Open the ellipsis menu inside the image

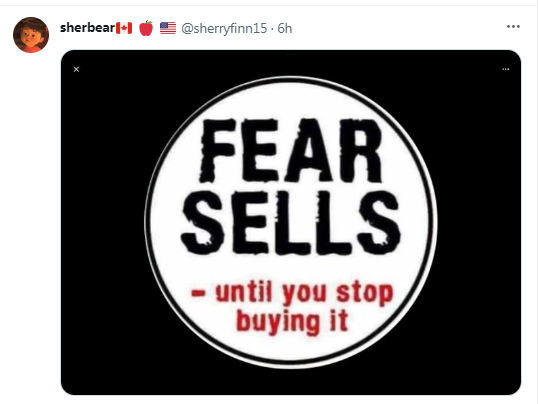click(505, 69)
